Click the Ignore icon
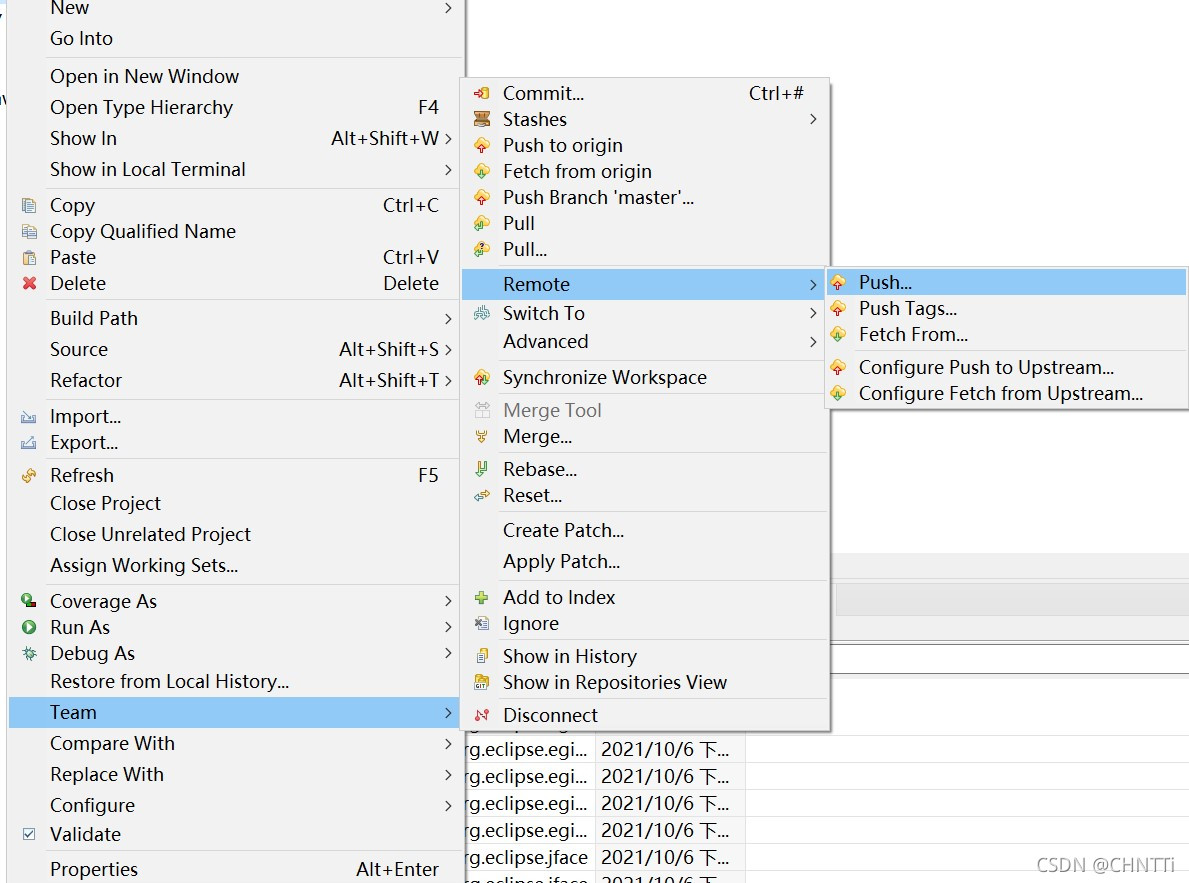Viewport: 1189px width, 883px height. tap(482, 624)
